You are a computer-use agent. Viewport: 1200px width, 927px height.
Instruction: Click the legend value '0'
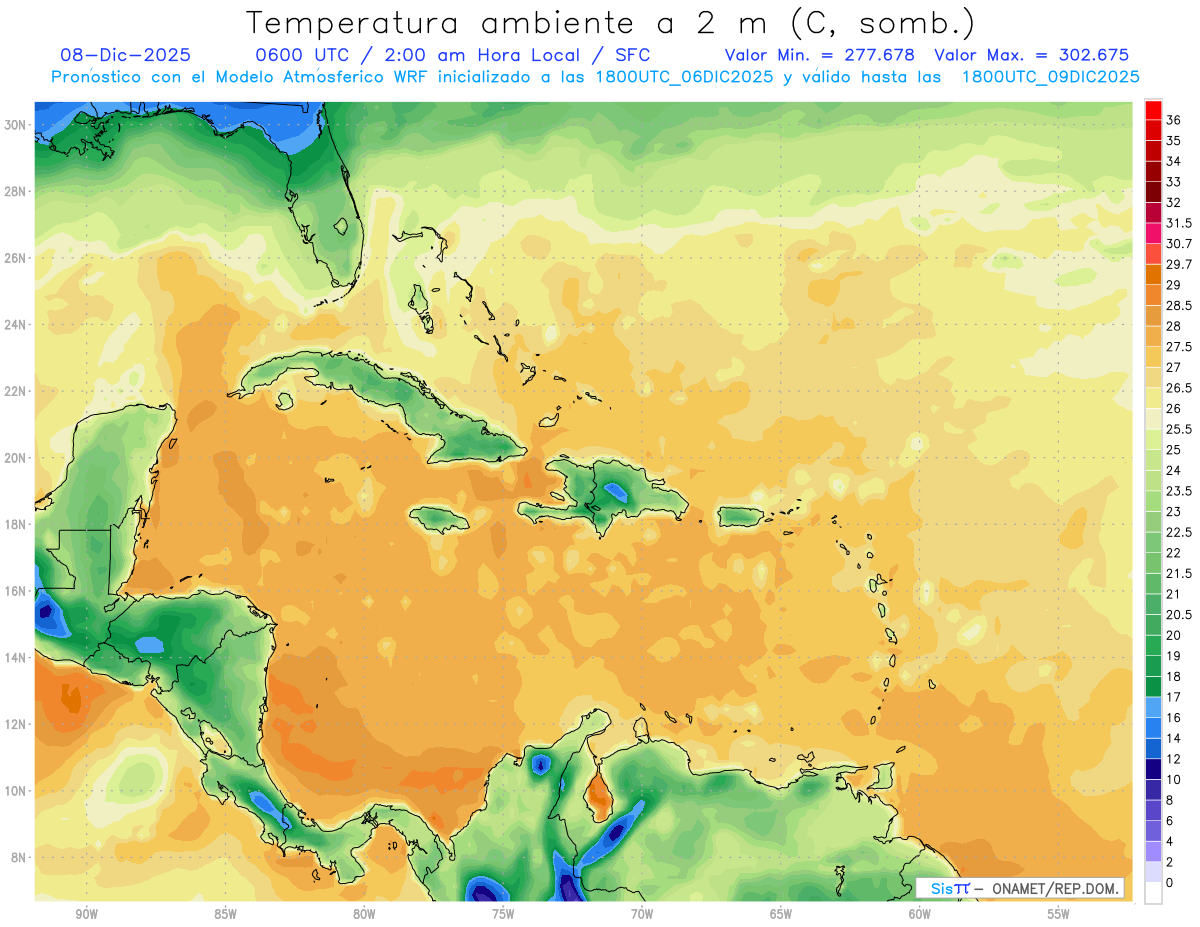click(x=1170, y=883)
